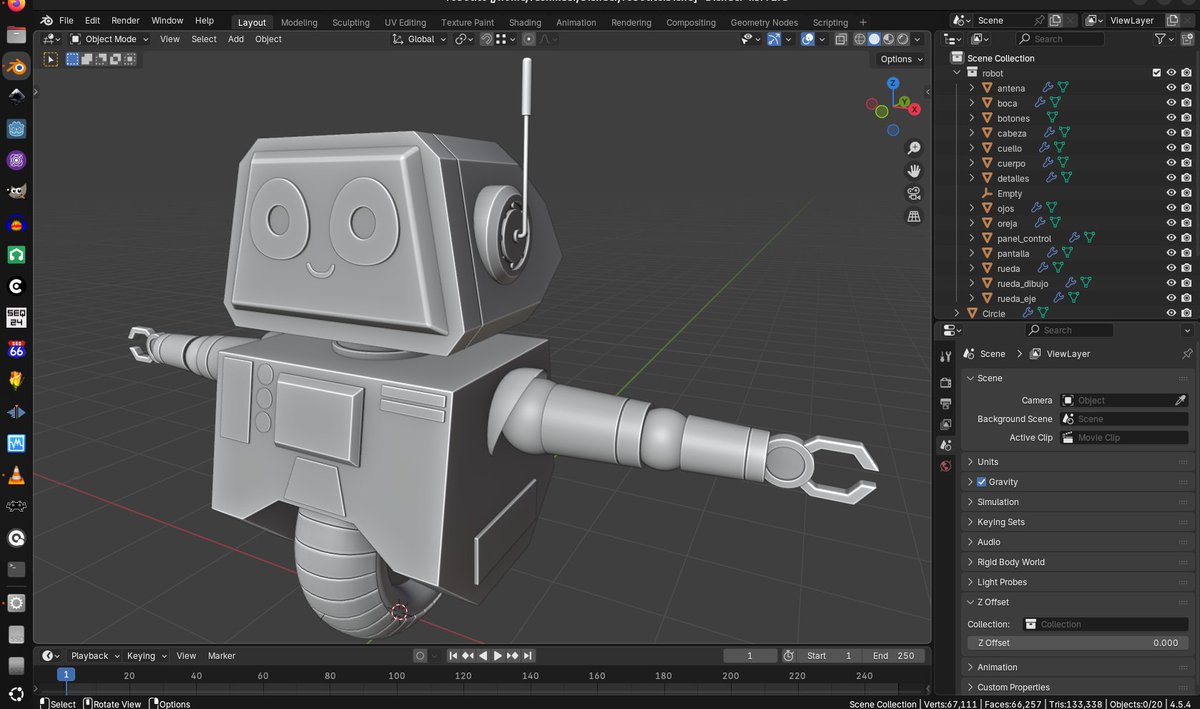Open the Output Properties printer icon
The image size is (1200, 709).
[945, 403]
